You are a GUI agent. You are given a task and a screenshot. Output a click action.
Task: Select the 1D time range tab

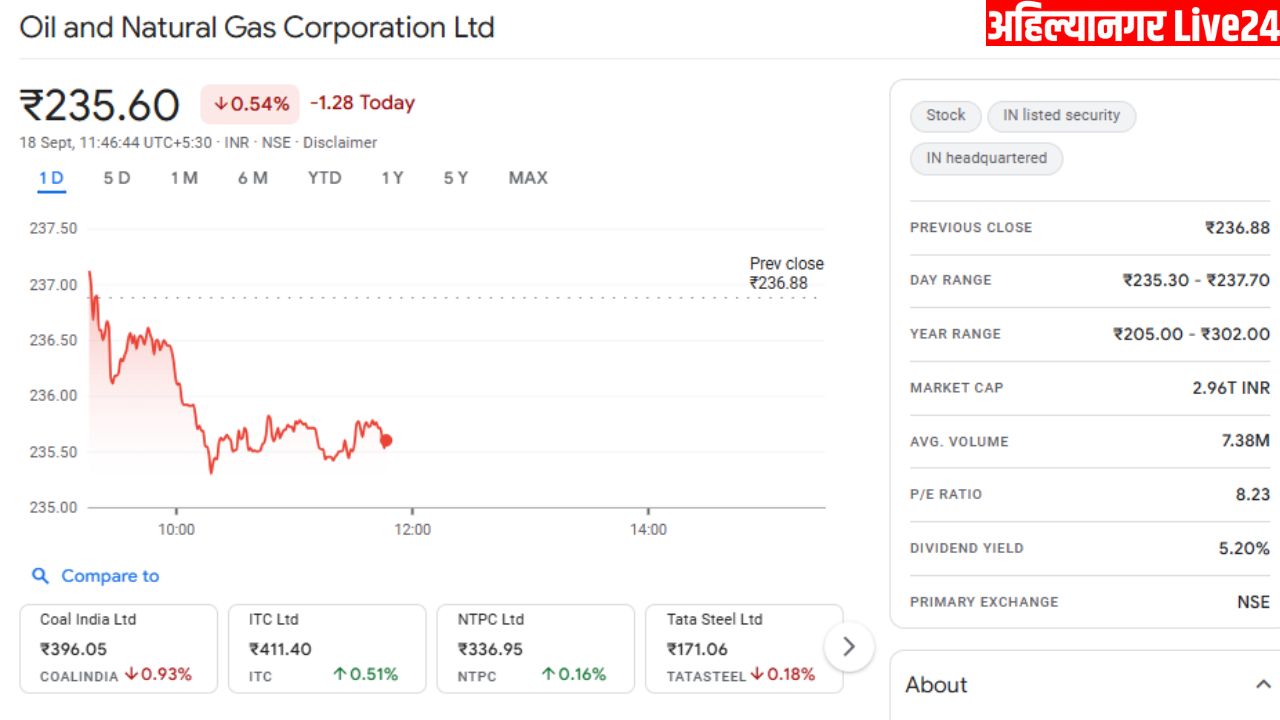click(51, 178)
